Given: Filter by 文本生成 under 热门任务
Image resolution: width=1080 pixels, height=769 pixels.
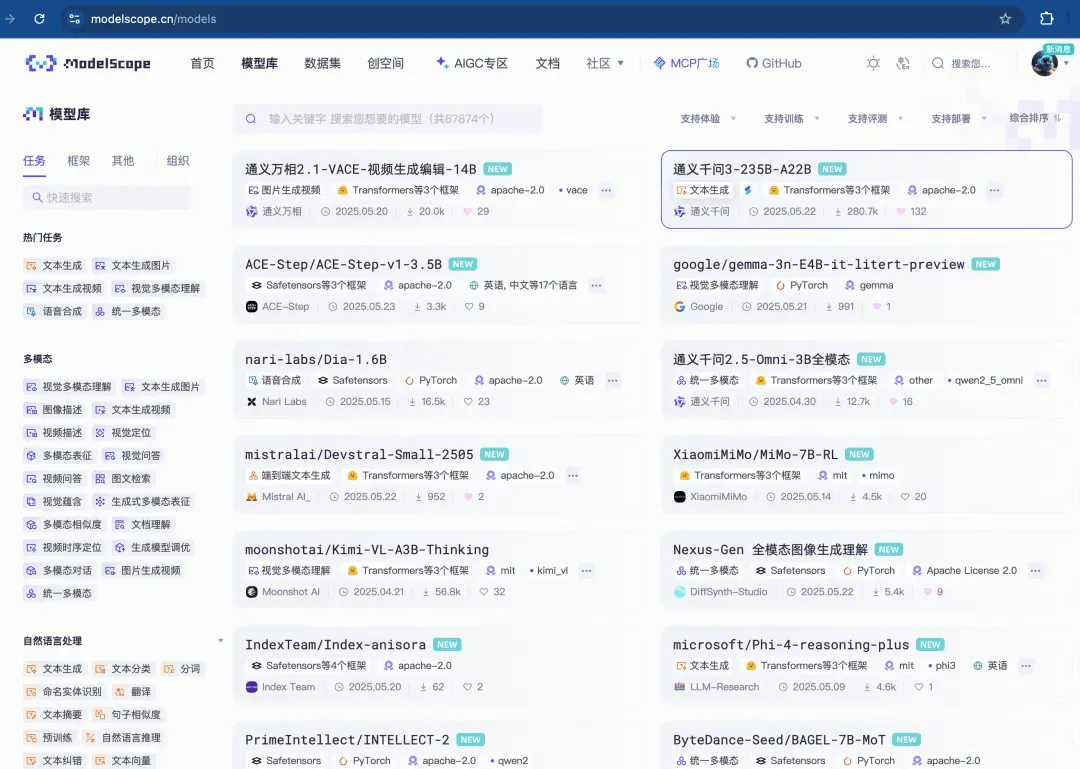Looking at the screenshot, I should click(54, 265).
